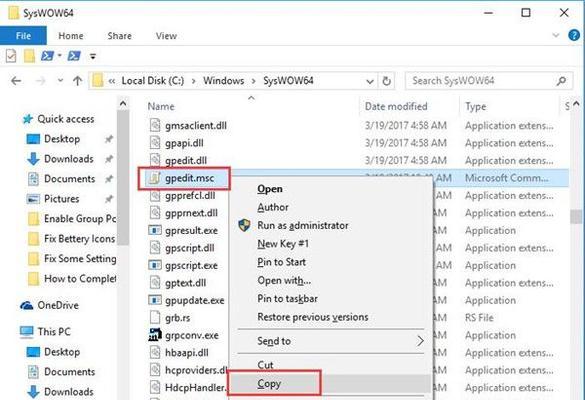
Task: Click the New folder icon in quick access toolbar
Action: click(x=29, y=56)
